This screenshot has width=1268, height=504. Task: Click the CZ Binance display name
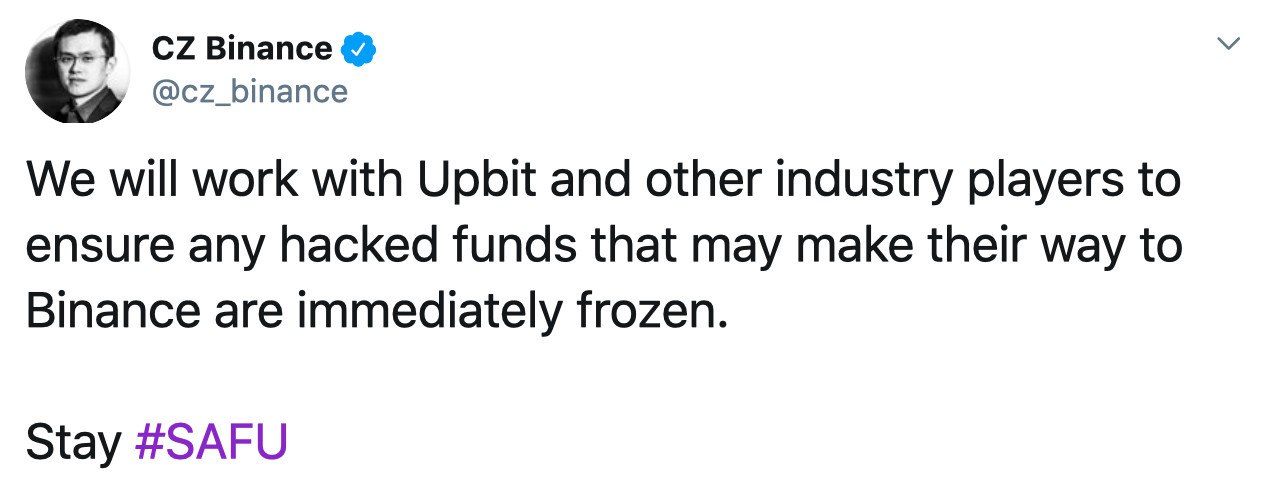click(x=241, y=48)
